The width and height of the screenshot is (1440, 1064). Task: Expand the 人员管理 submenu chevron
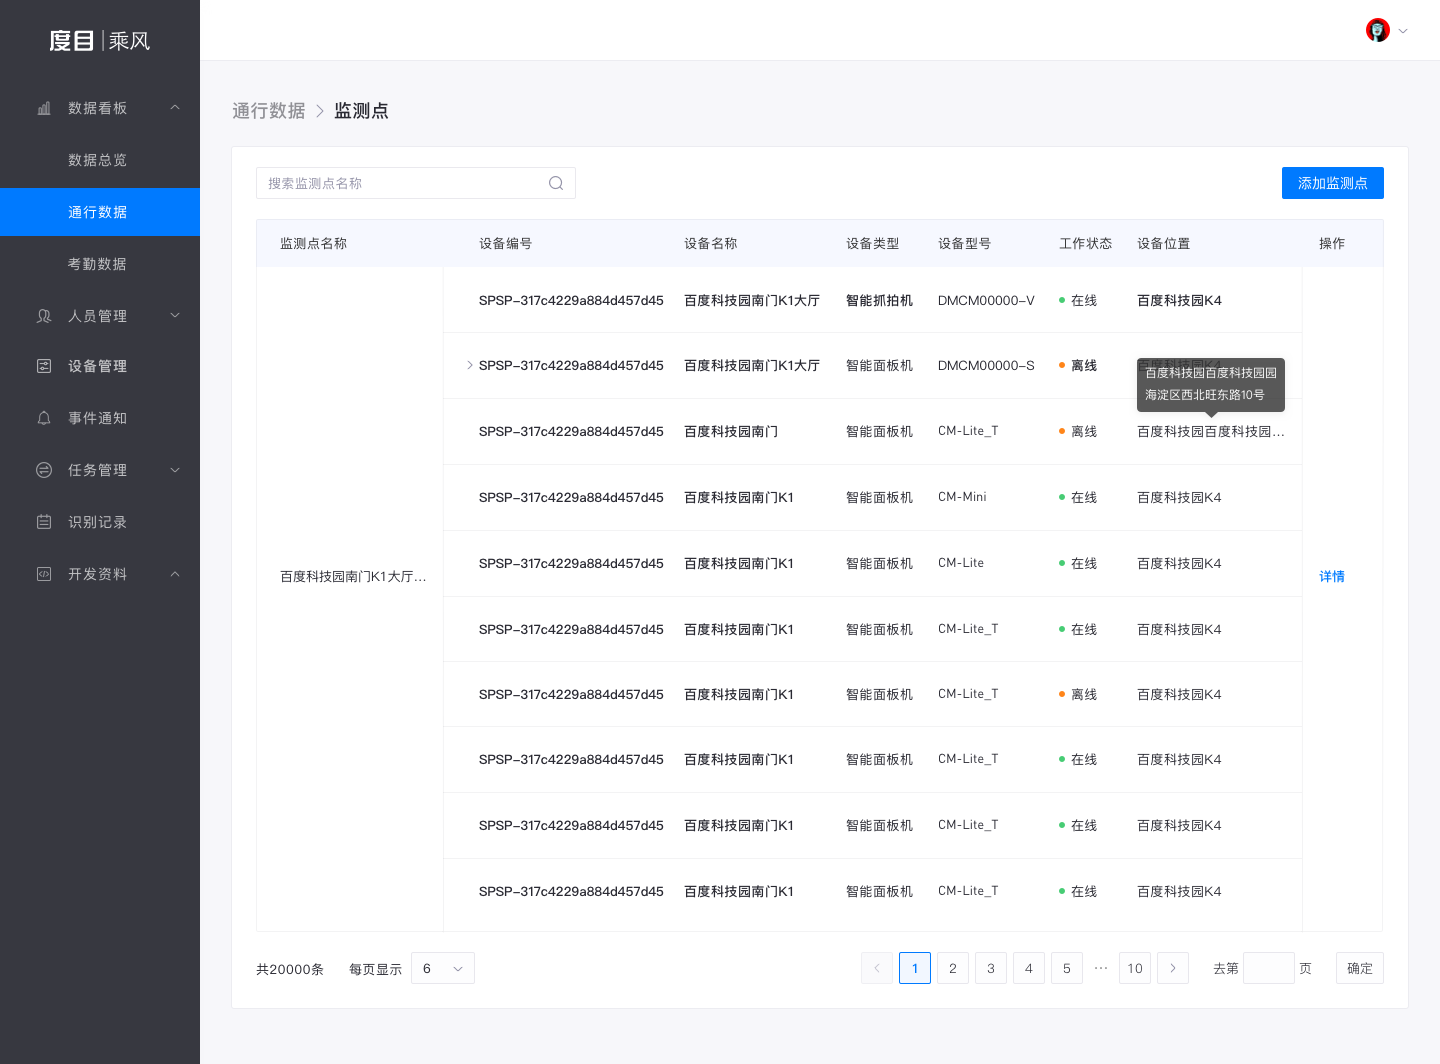point(175,316)
